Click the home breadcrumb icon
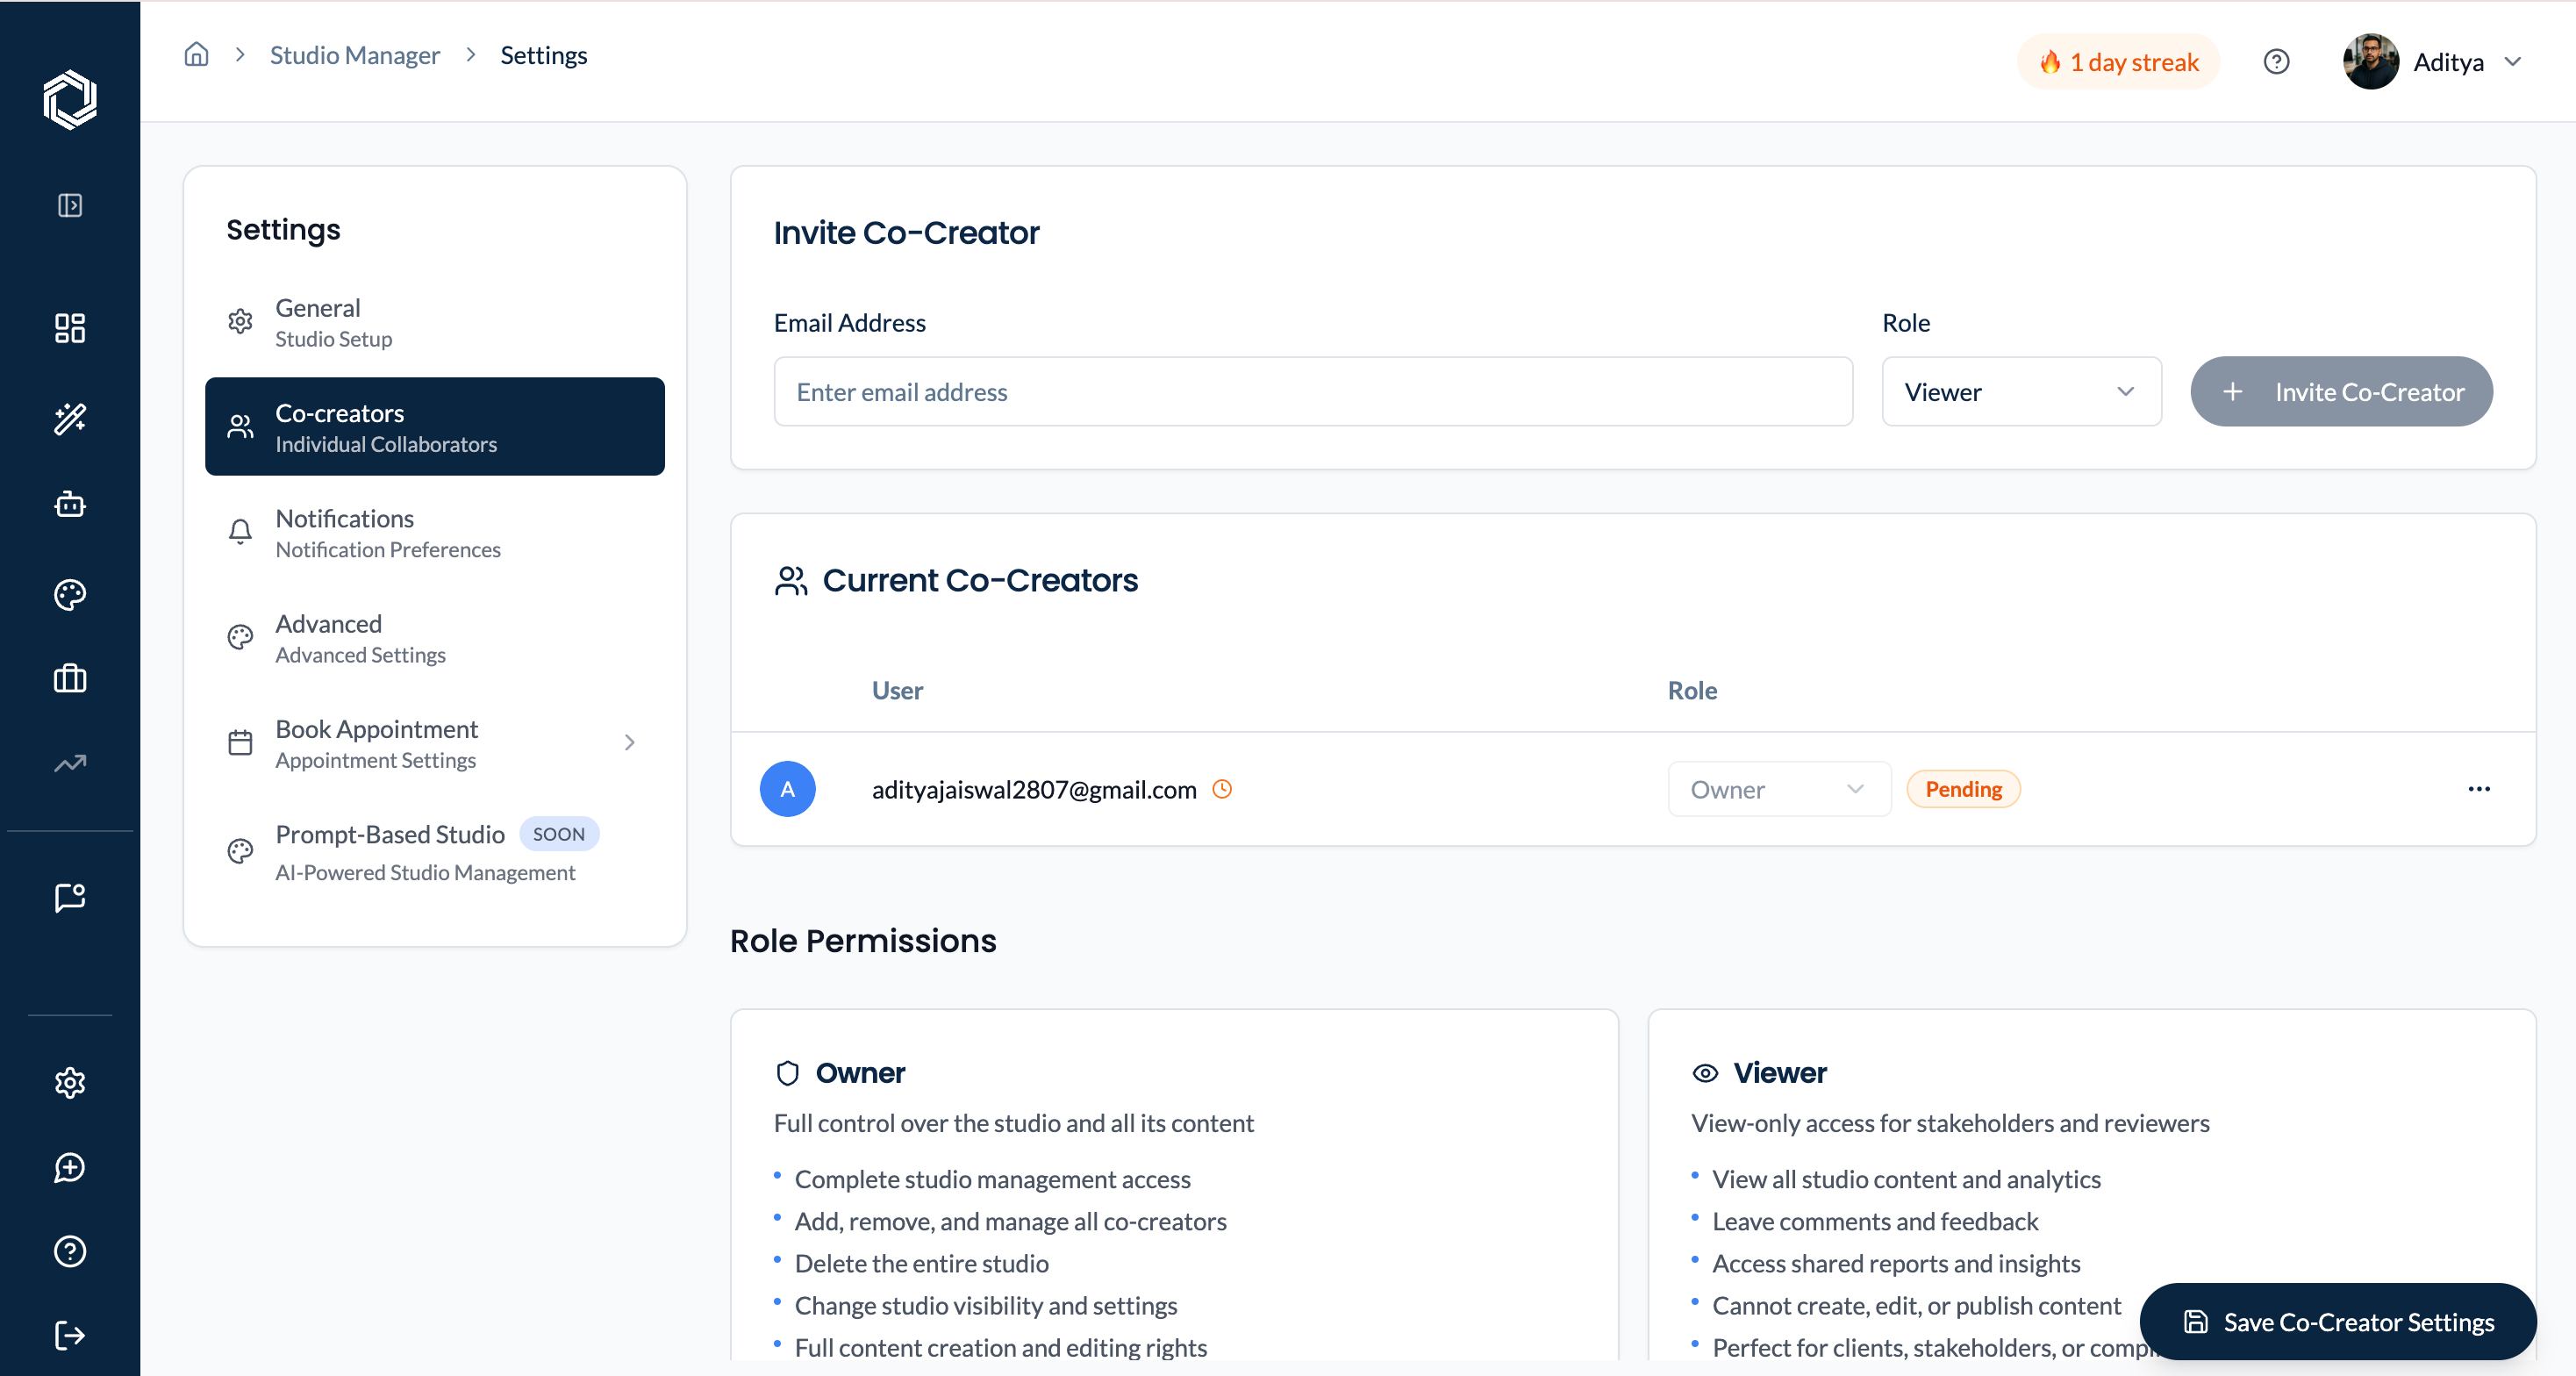 point(196,55)
